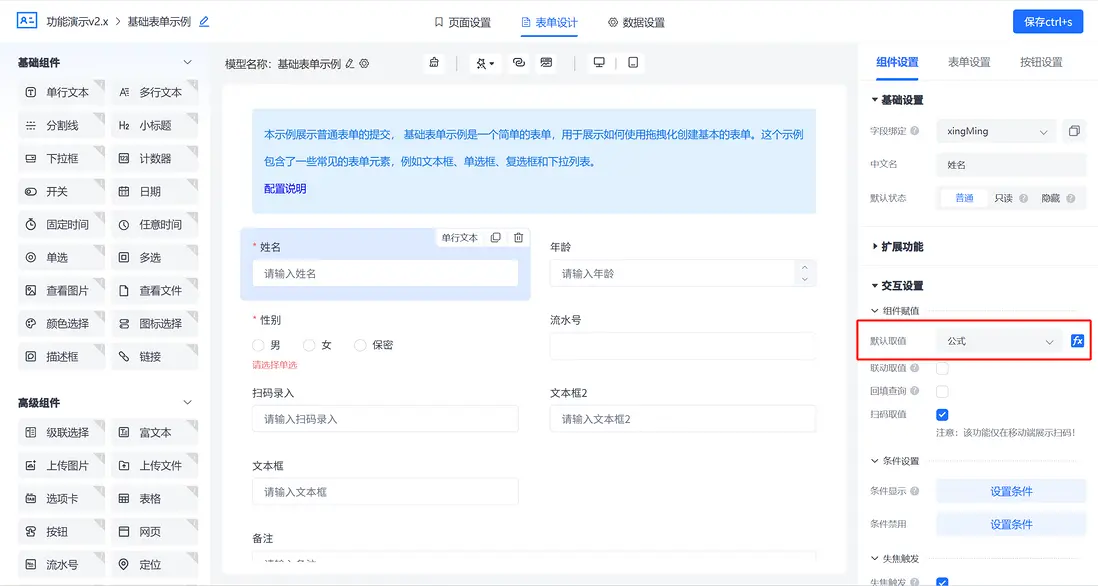Collapse the 基础组件 section
Image resolution: width=1098 pixels, height=586 pixels.
[185, 61]
